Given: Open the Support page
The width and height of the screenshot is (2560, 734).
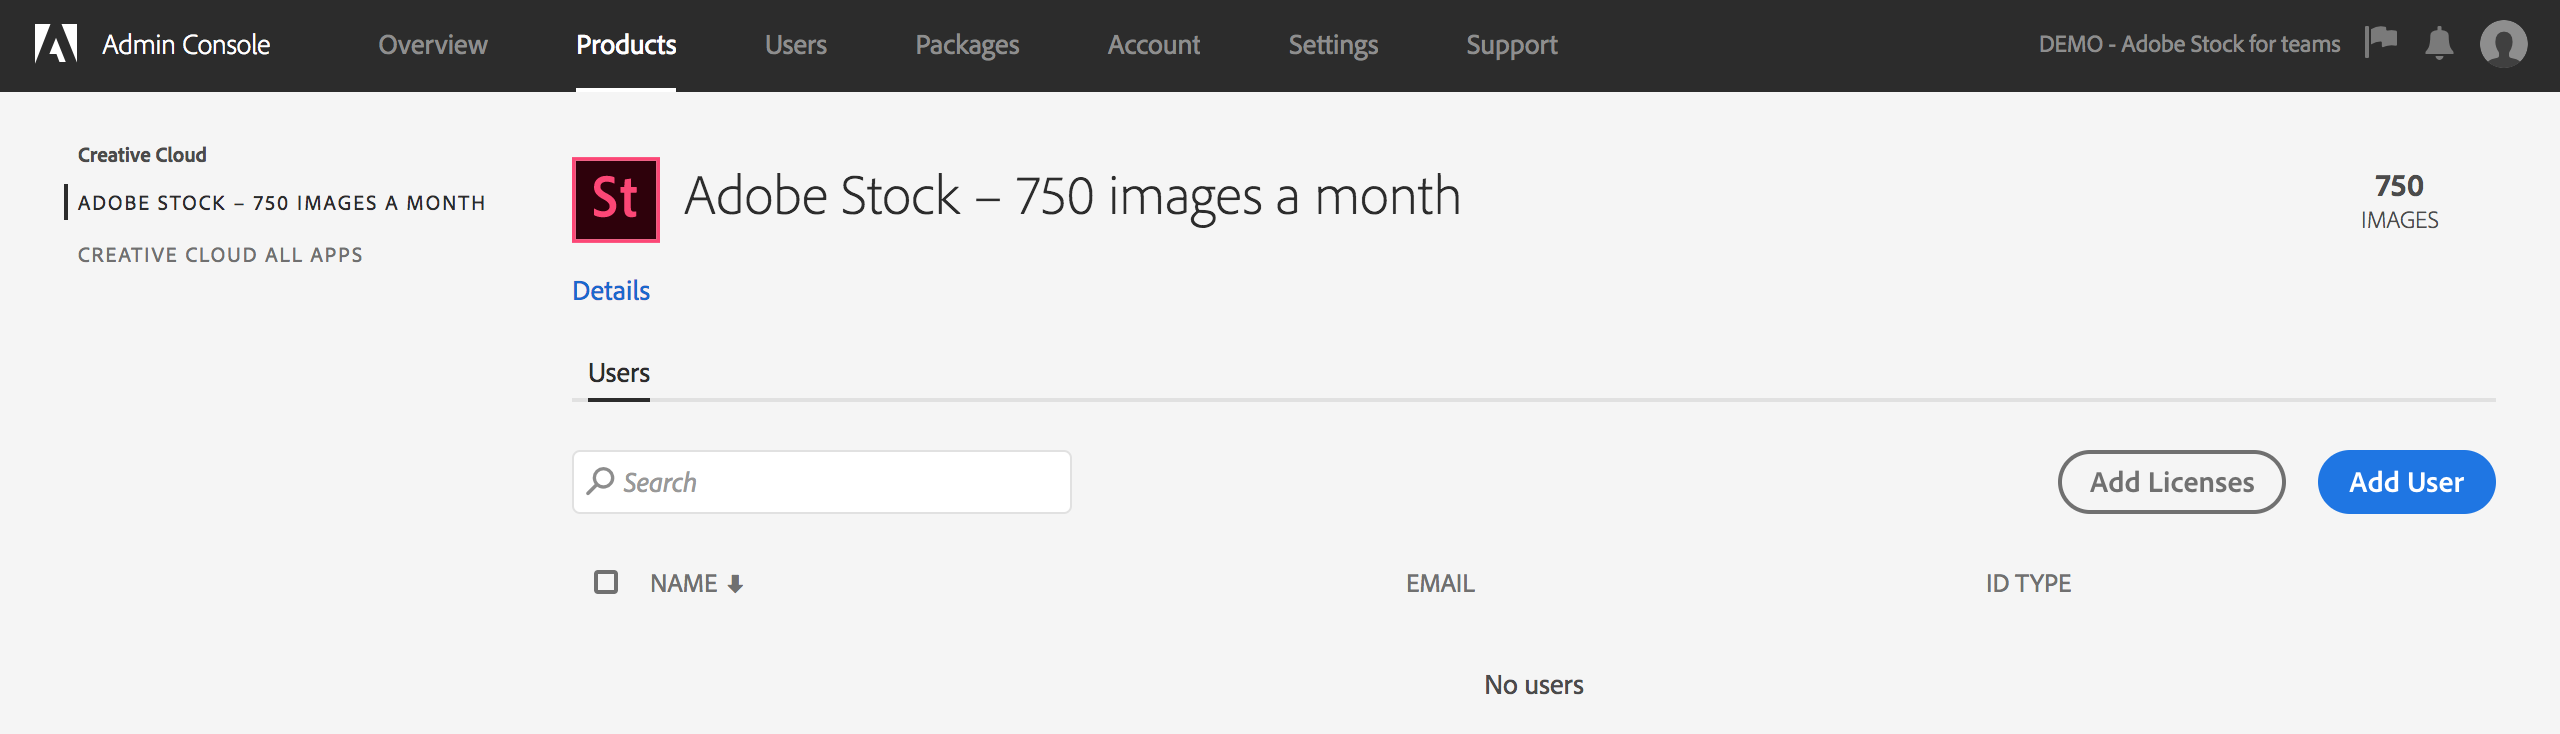Looking at the screenshot, I should [x=1511, y=45].
